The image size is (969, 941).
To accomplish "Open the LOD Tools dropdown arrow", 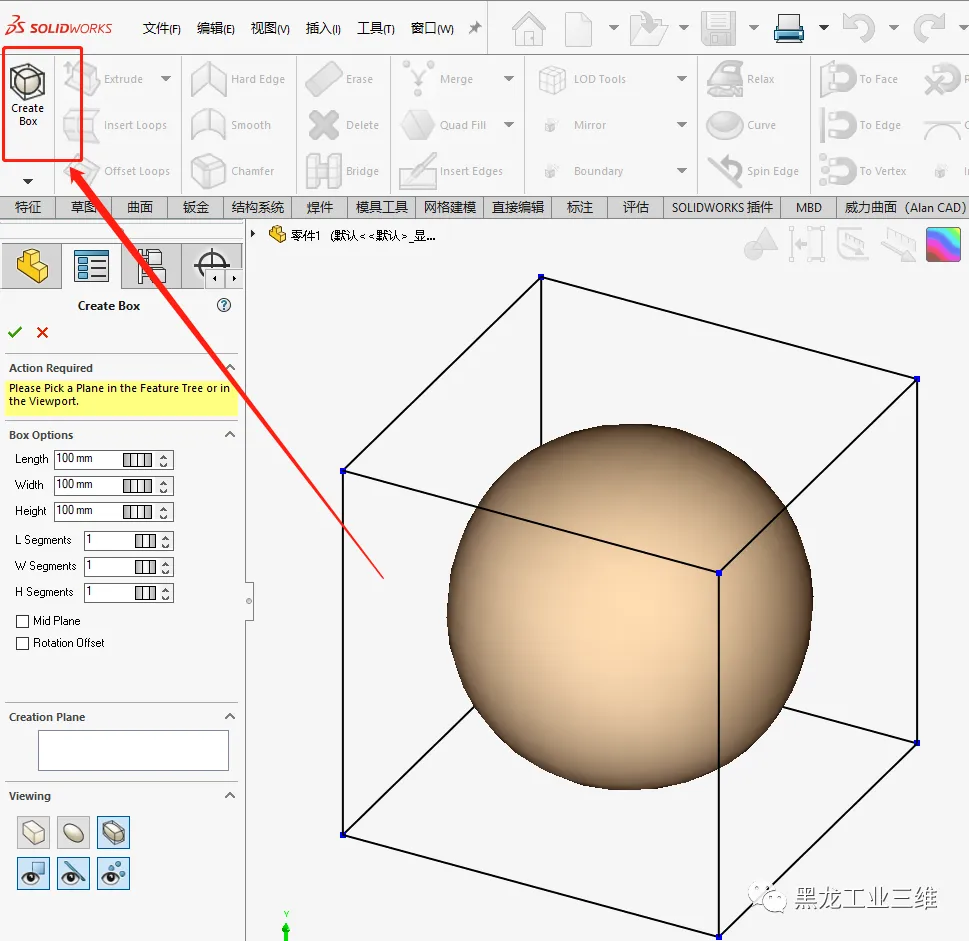I will (x=682, y=78).
